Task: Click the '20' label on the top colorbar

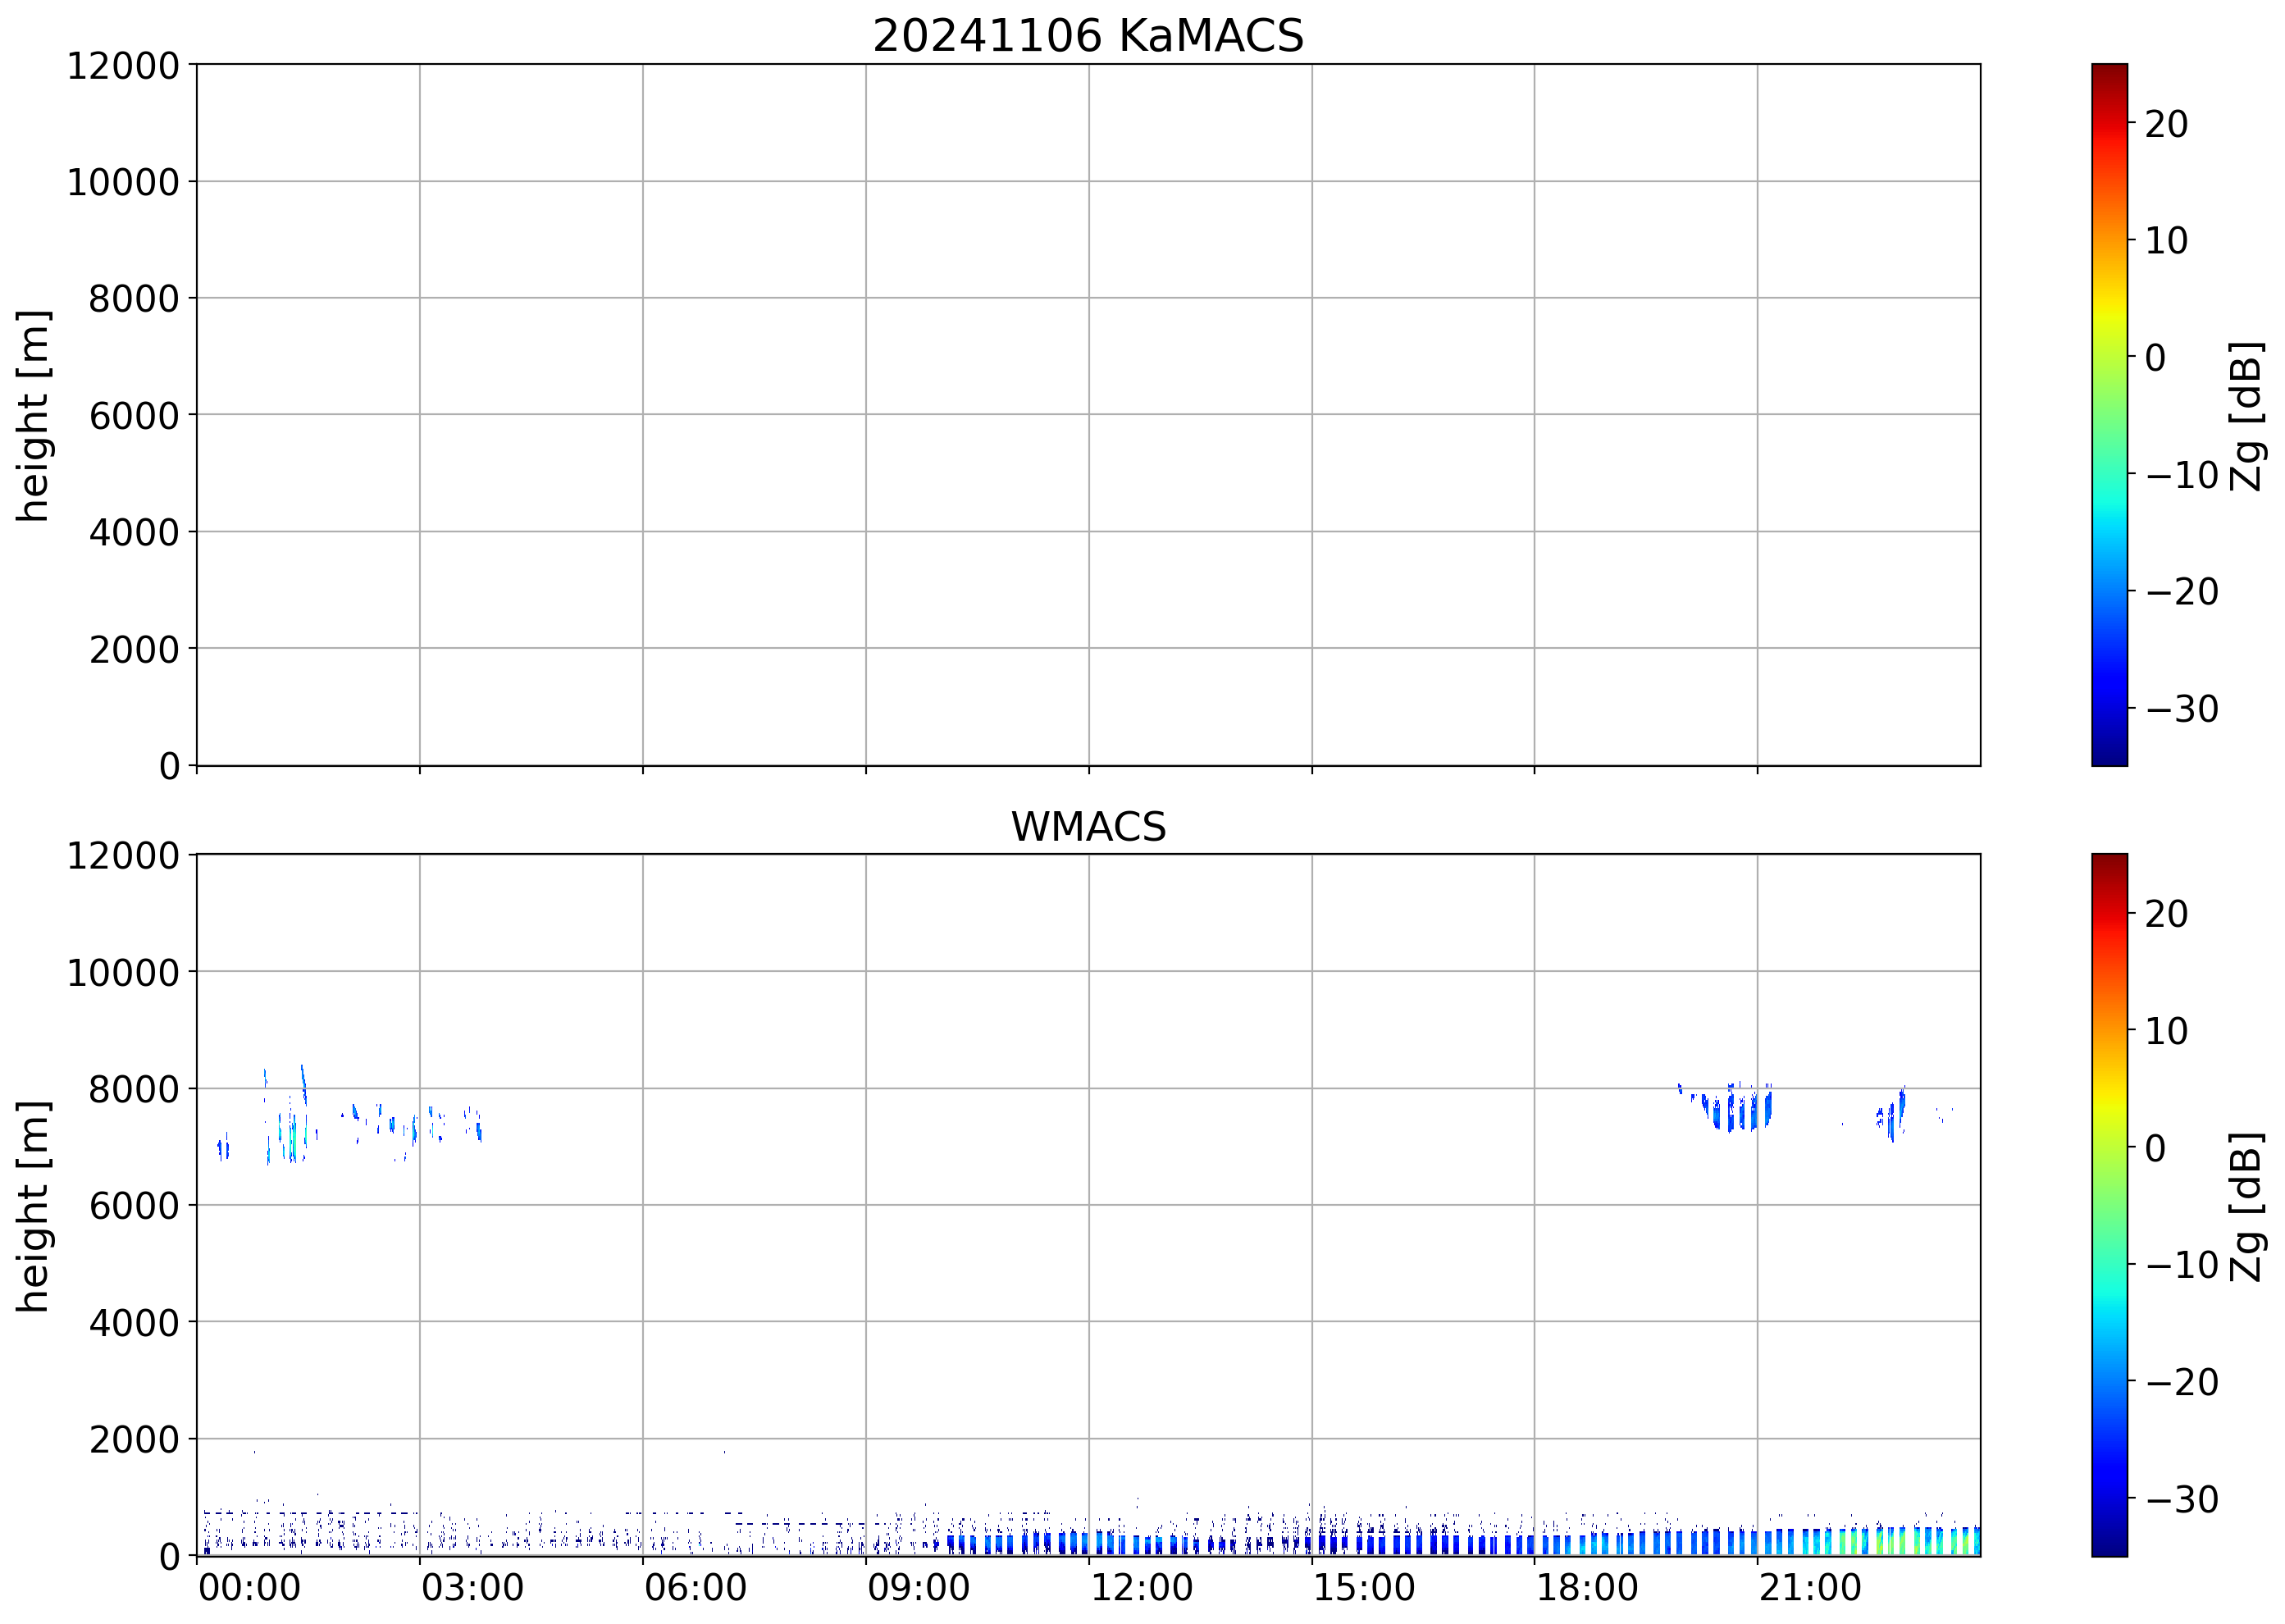Action: coord(2166,124)
